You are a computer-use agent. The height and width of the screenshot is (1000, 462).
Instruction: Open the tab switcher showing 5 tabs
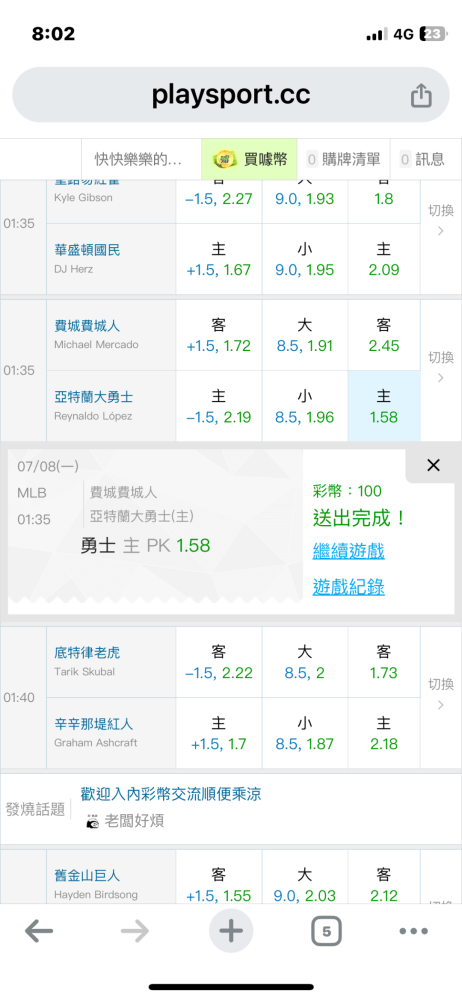(x=327, y=932)
